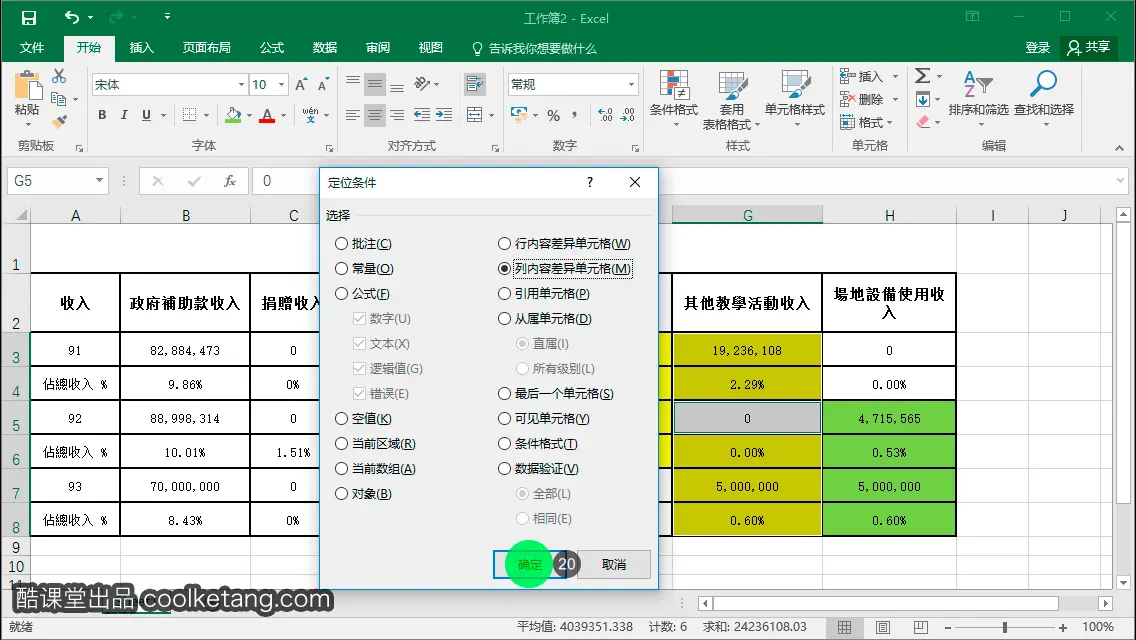Click the Comma Style icon
The height and width of the screenshot is (640, 1136).
[x=575, y=115]
